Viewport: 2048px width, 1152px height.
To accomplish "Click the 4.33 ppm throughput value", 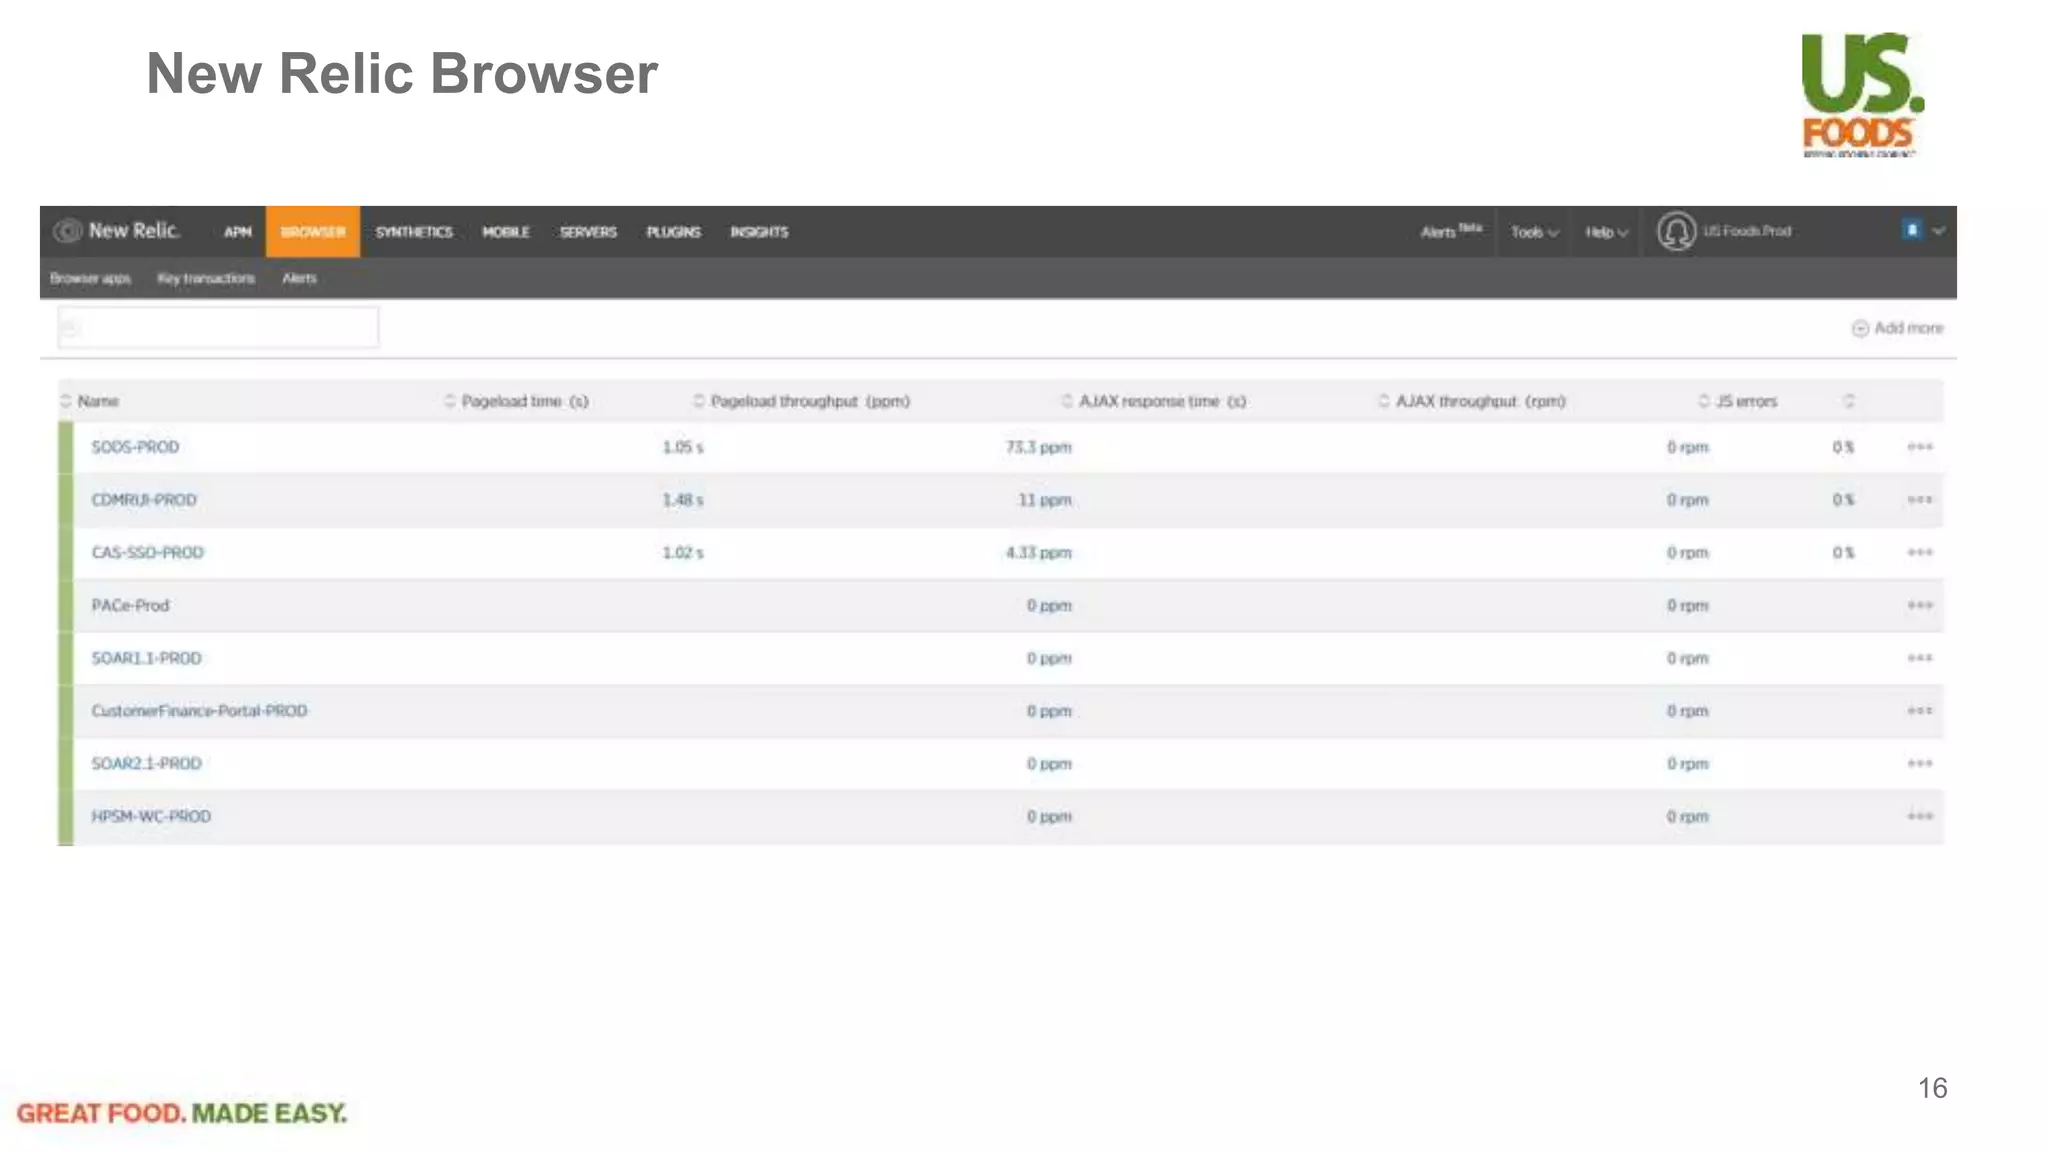I will [1038, 552].
